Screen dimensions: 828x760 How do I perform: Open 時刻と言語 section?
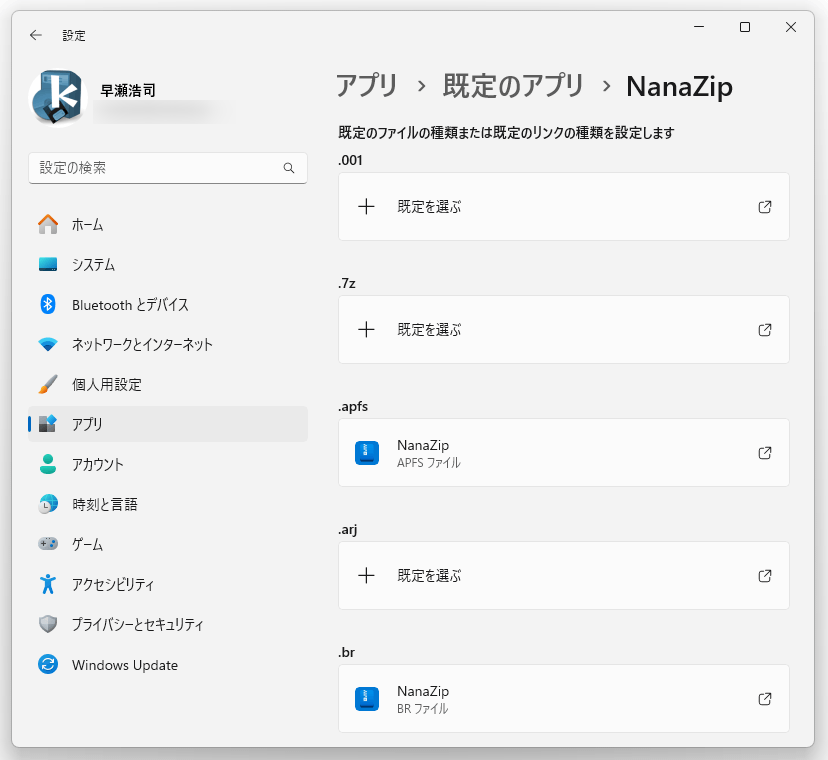pyautogui.click(x=168, y=504)
